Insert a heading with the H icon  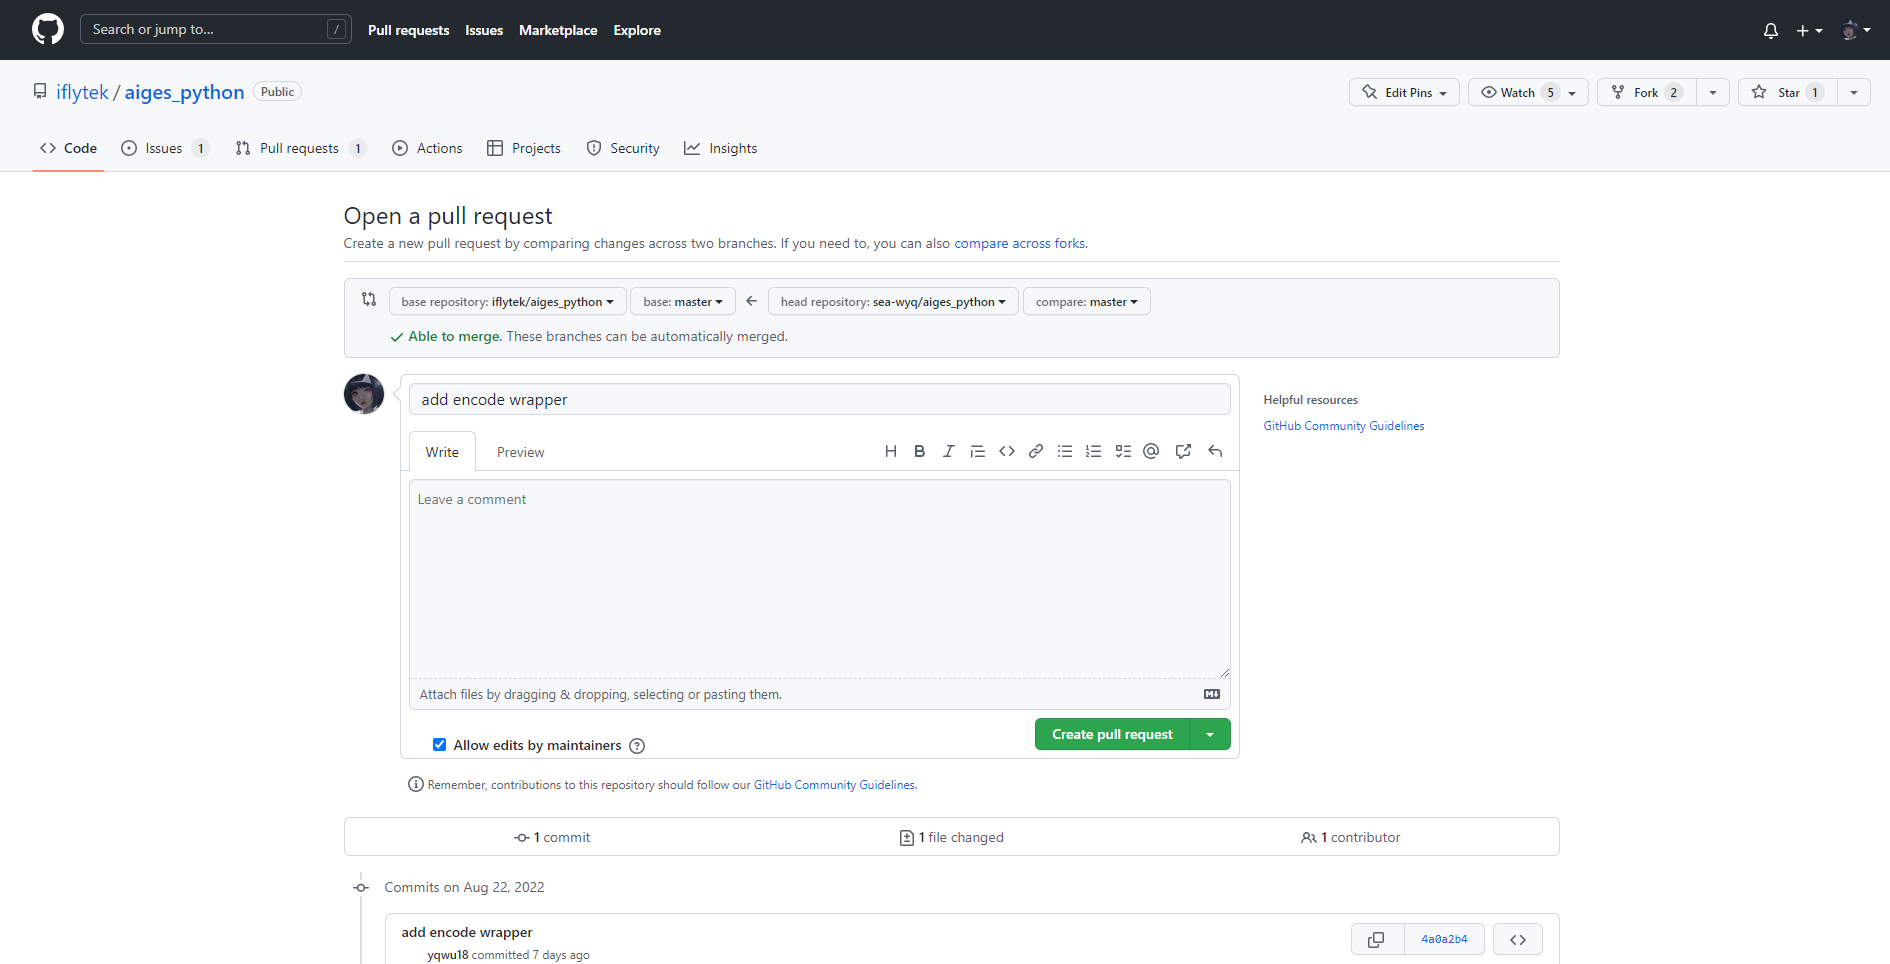(890, 451)
